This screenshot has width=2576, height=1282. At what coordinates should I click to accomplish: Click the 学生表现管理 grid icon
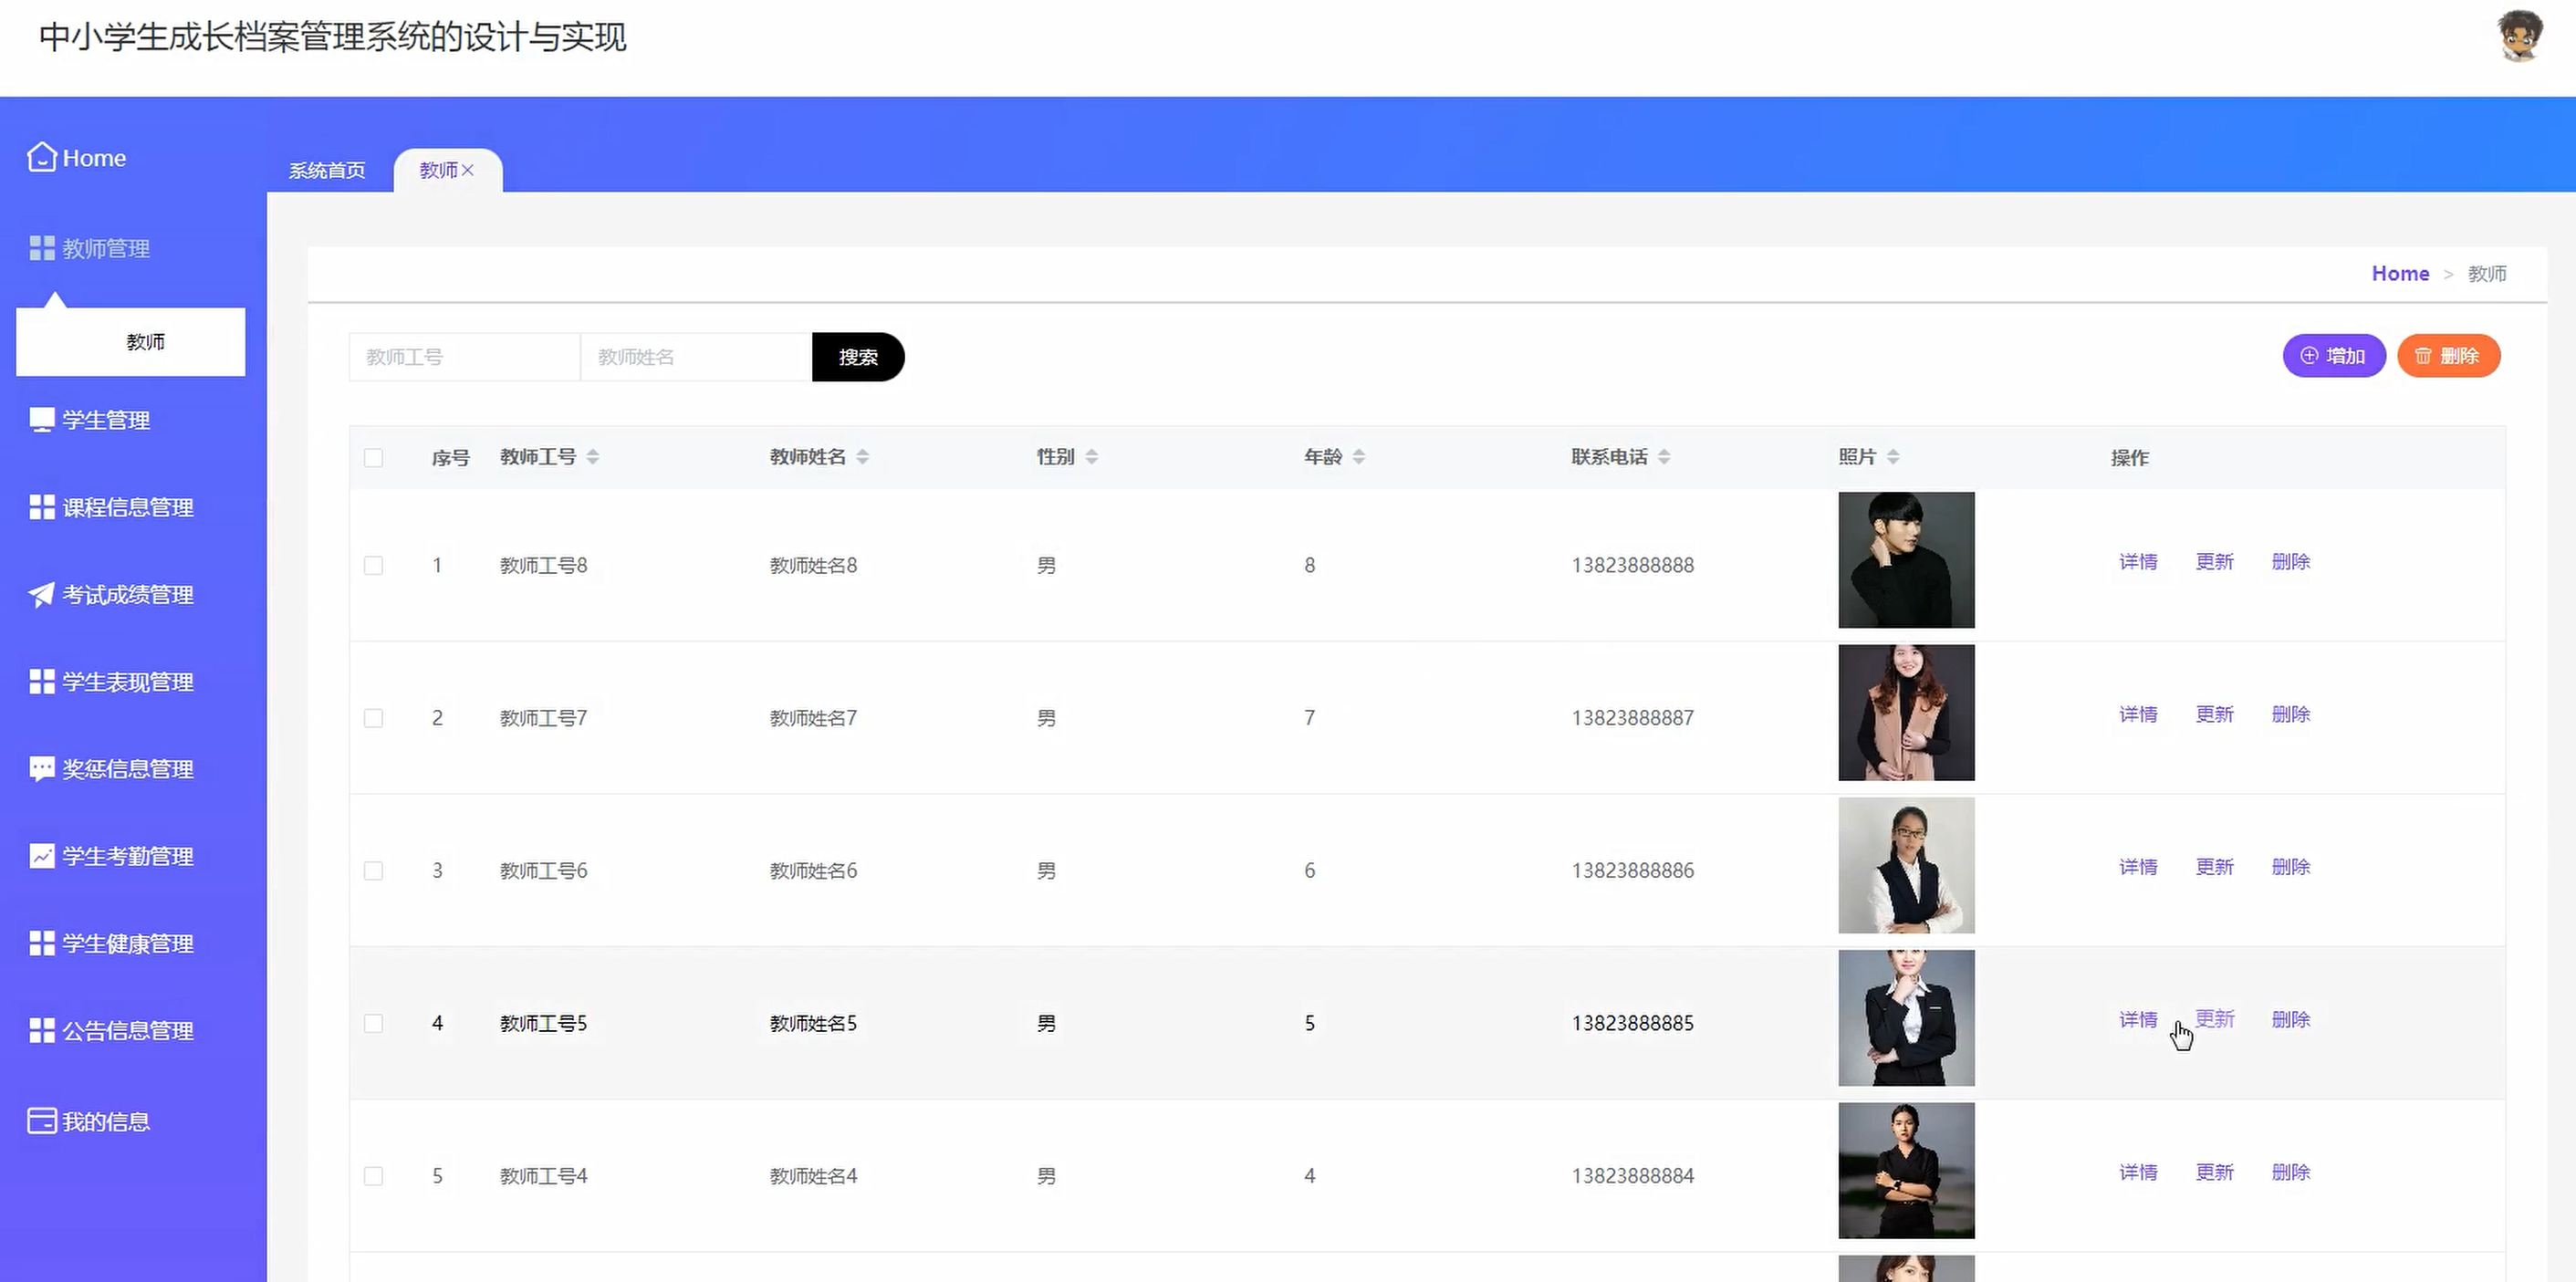click(42, 682)
